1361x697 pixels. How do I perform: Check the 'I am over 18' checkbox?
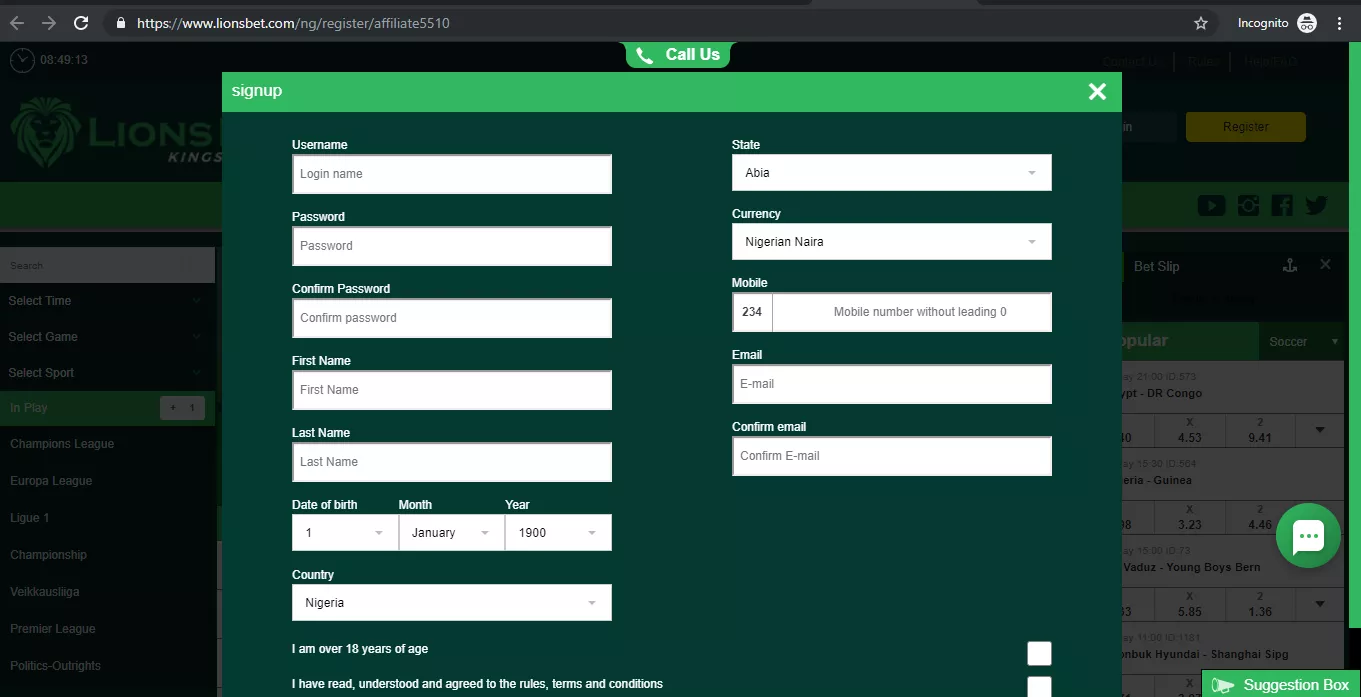point(1039,653)
